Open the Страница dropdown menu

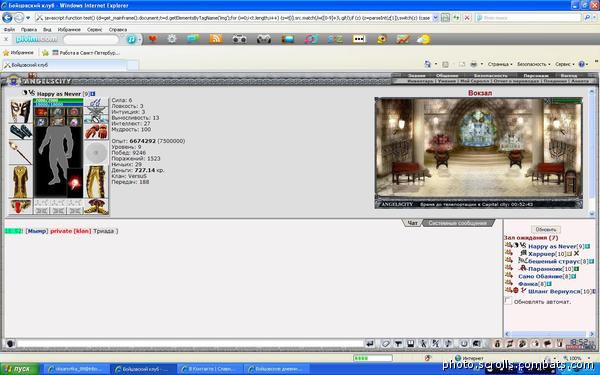tap(500, 64)
